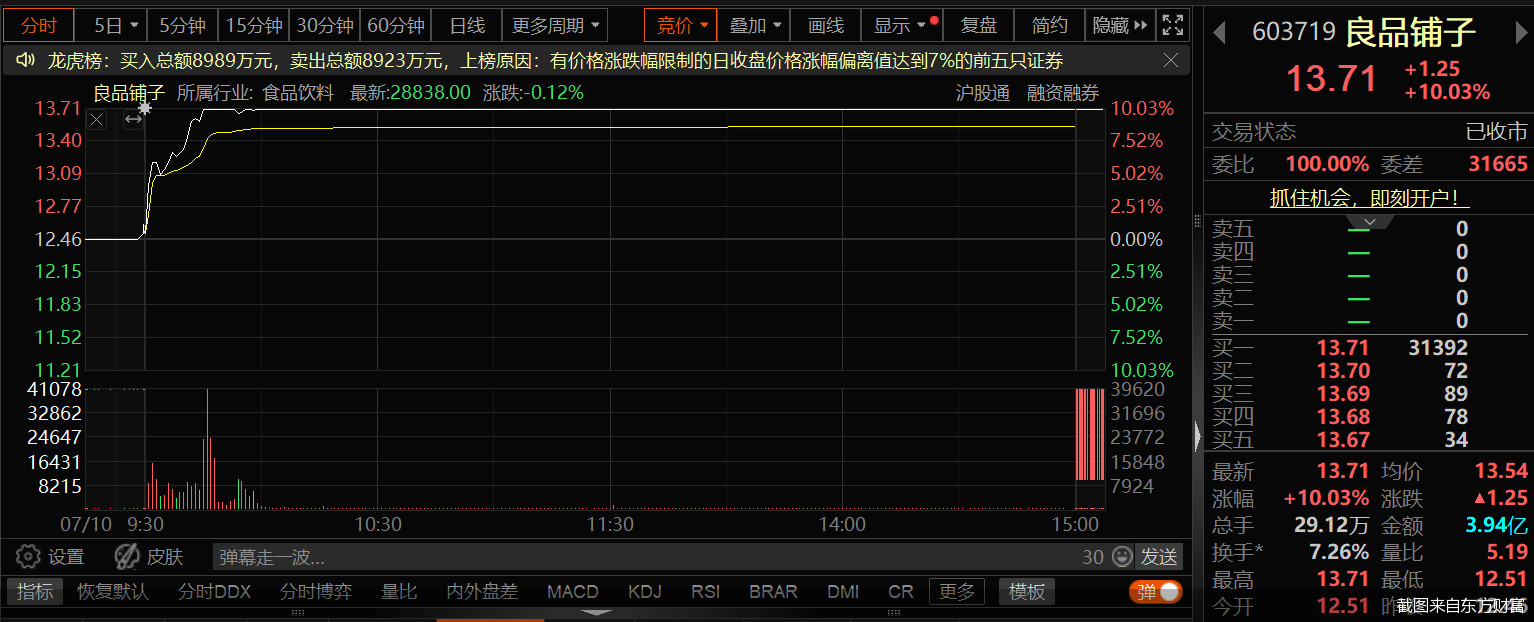The width and height of the screenshot is (1534, 622).
Task: Click the 买五 price 13.67 row
Action: 1369,439
